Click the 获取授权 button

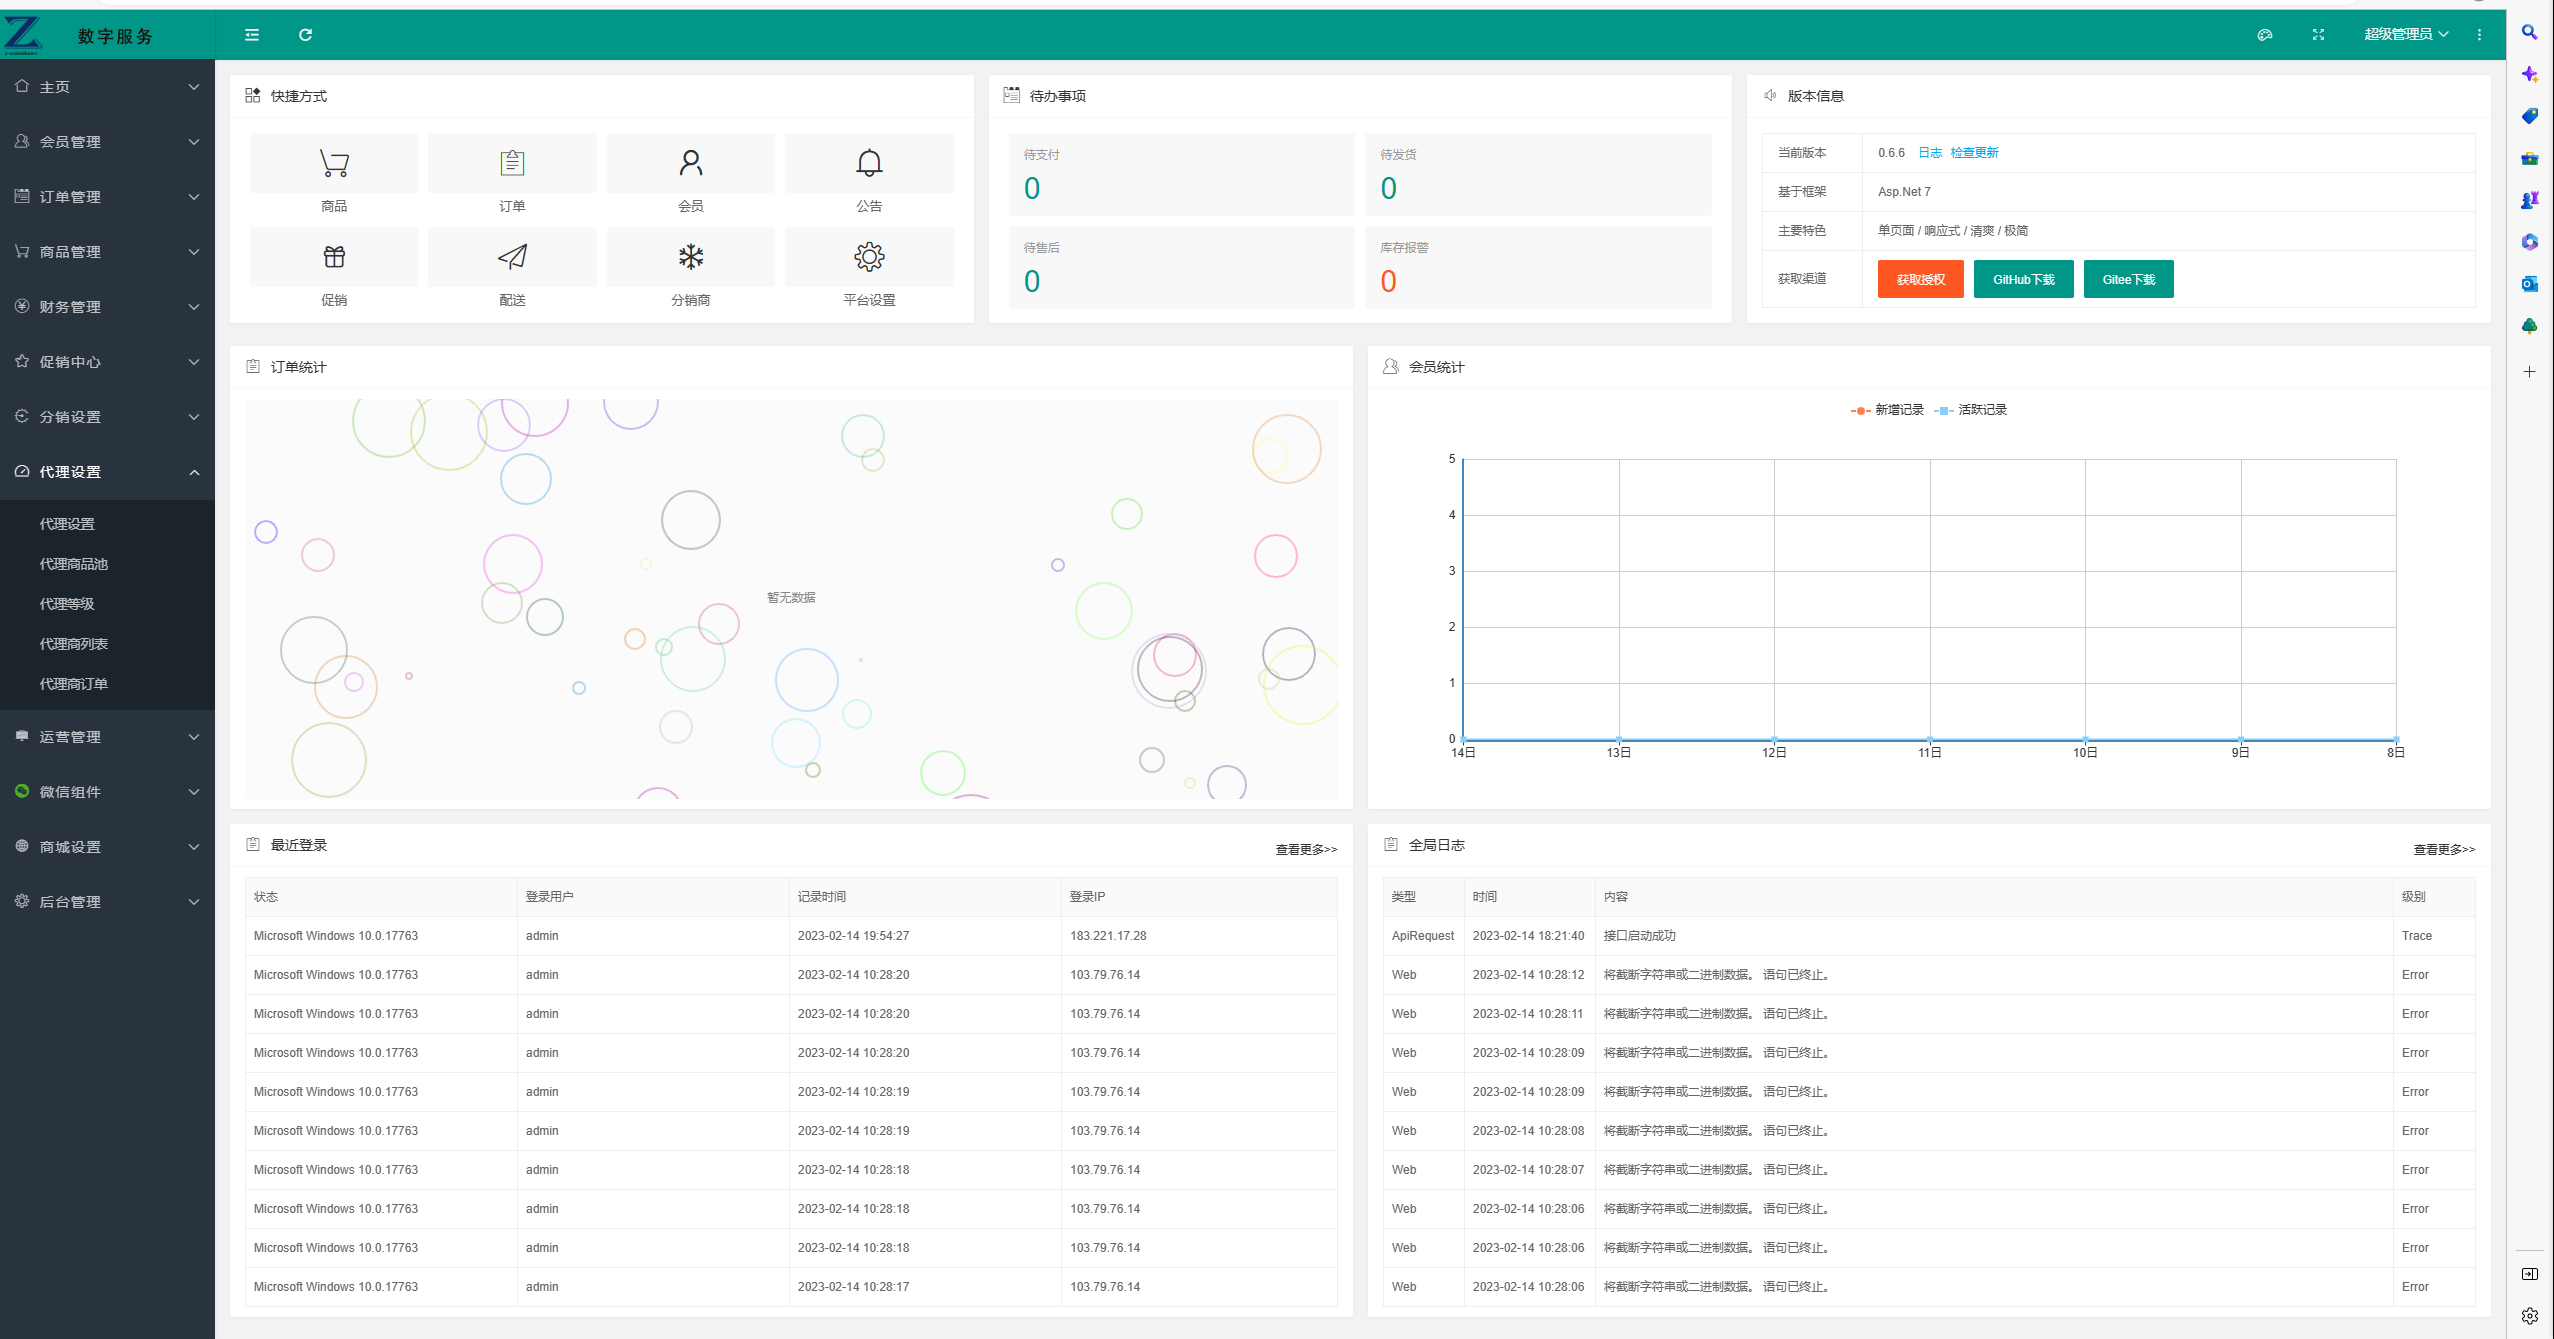[1920, 279]
